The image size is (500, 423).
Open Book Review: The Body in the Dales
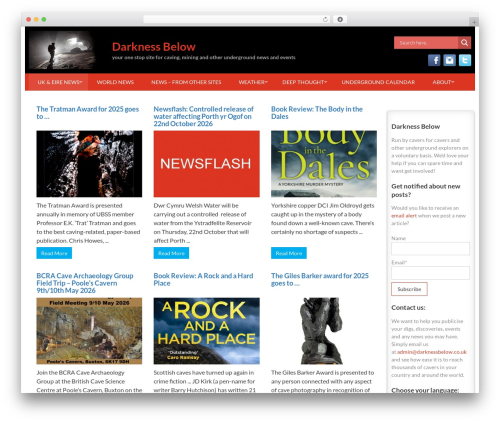point(317,113)
